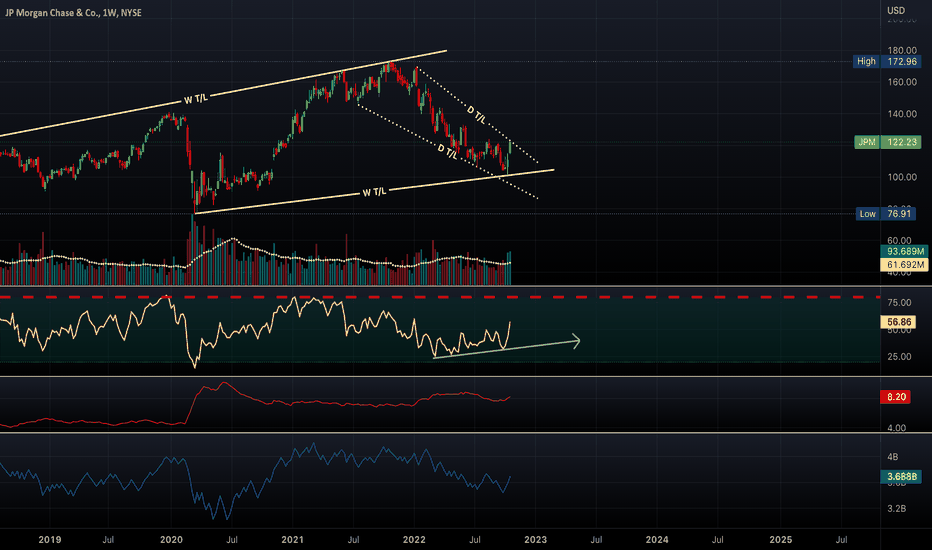Click the blue indicator value 3.688B
This screenshot has width=932, height=550.
click(x=901, y=476)
